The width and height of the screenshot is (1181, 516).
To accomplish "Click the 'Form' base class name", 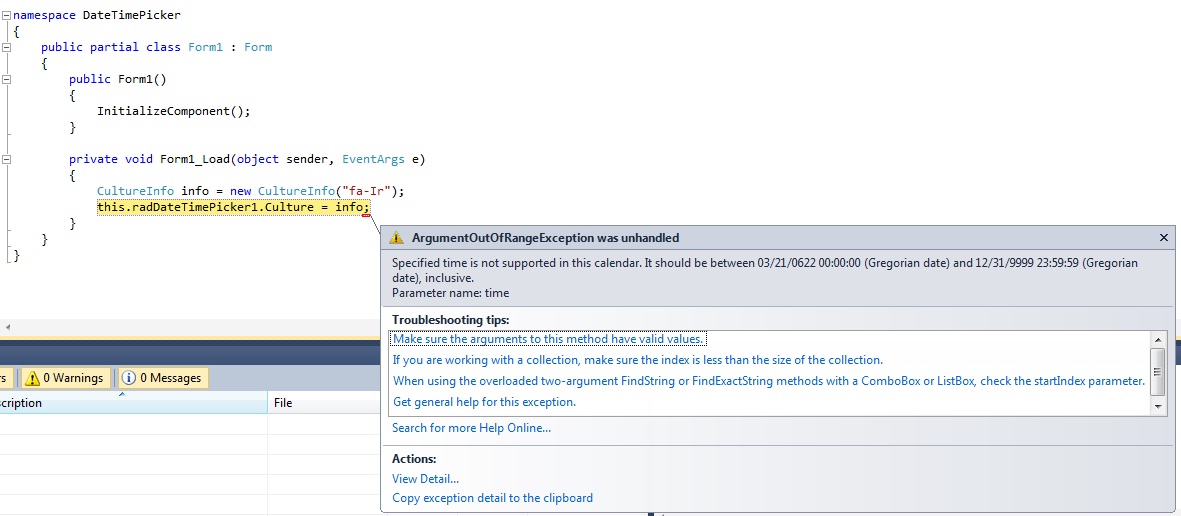I will (x=258, y=47).
